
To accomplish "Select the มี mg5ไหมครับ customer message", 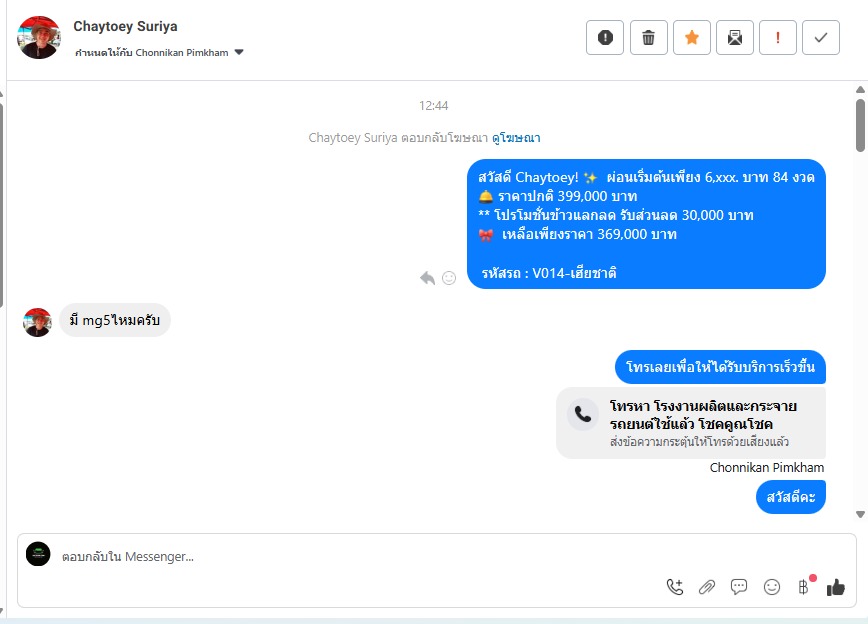I will pyautogui.click(x=115, y=320).
